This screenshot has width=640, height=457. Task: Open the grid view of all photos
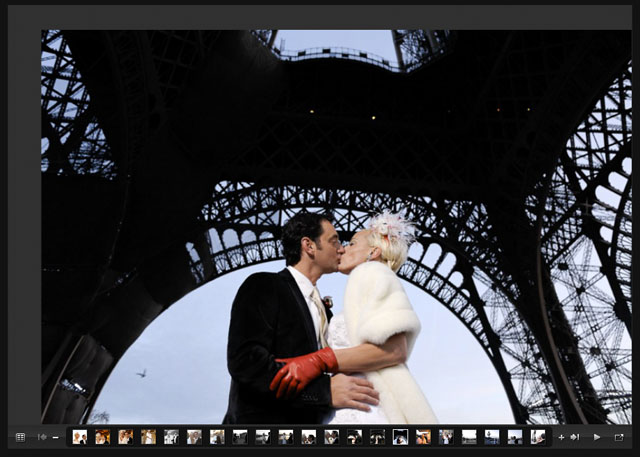pos(20,437)
